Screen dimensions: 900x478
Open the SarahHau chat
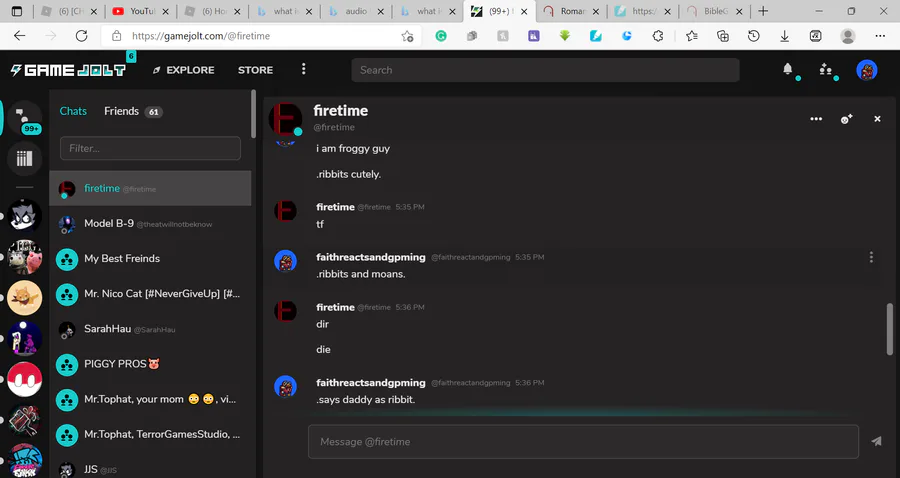click(150, 329)
